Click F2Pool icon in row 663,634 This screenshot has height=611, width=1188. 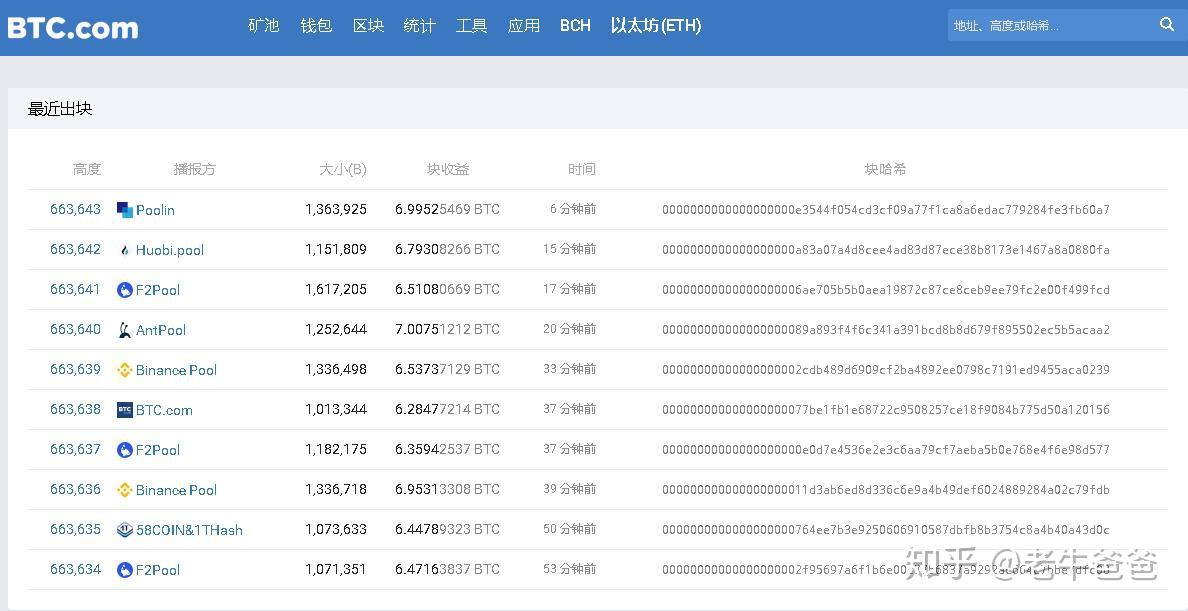pos(125,570)
